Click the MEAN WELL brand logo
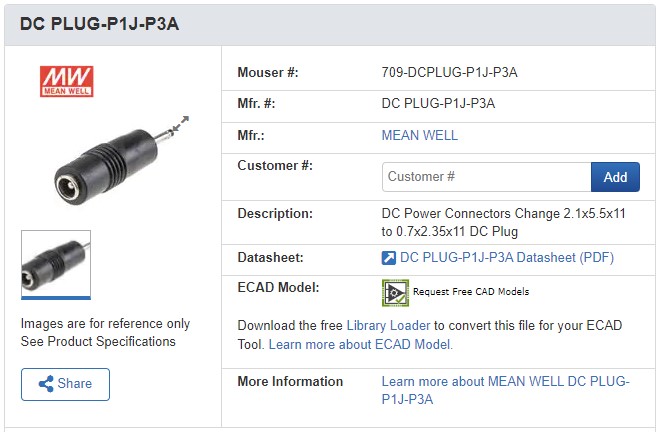Screen dimensions: 663x432 click(65, 81)
